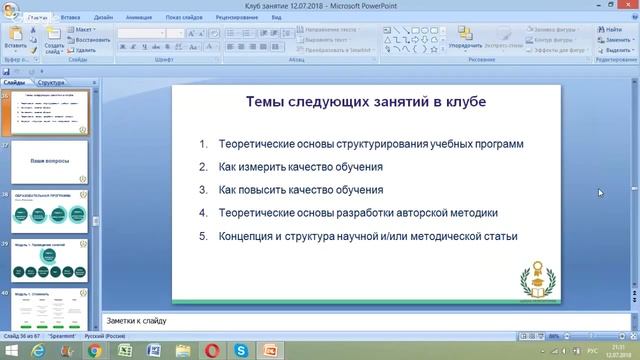640x360 pixels.
Task: Open the Clipboard group dialog launcher
Action: (36, 60)
